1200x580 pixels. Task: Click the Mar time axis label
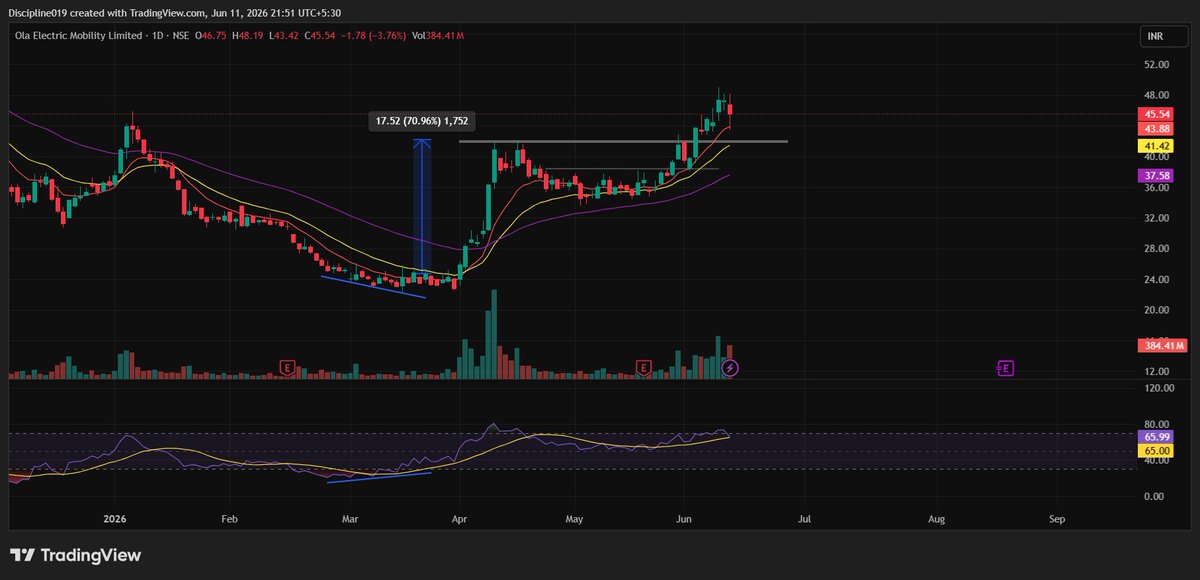point(350,520)
